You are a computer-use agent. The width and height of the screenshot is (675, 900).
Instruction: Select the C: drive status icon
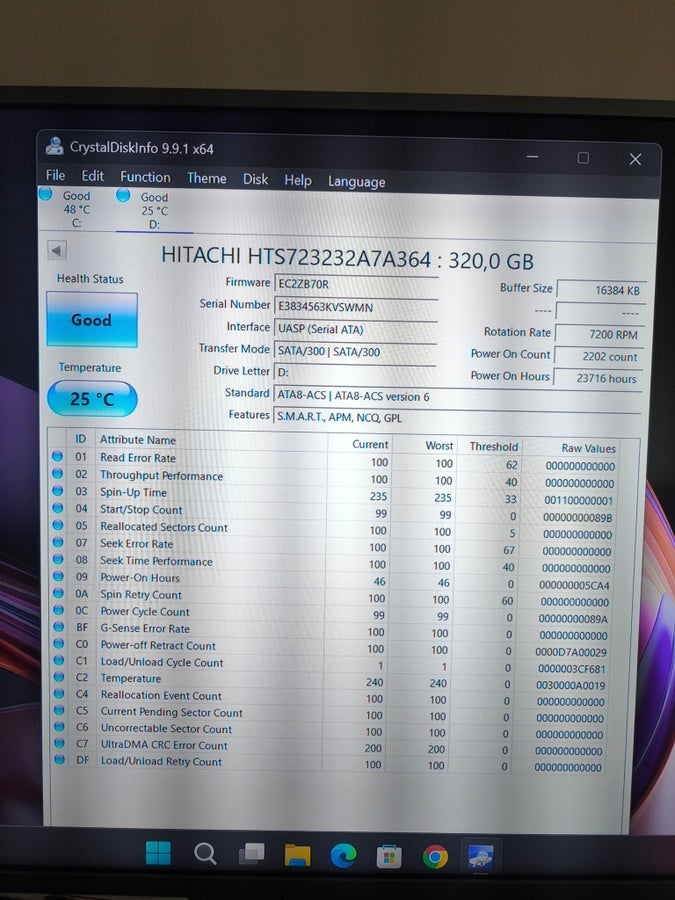[x=45, y=194]
